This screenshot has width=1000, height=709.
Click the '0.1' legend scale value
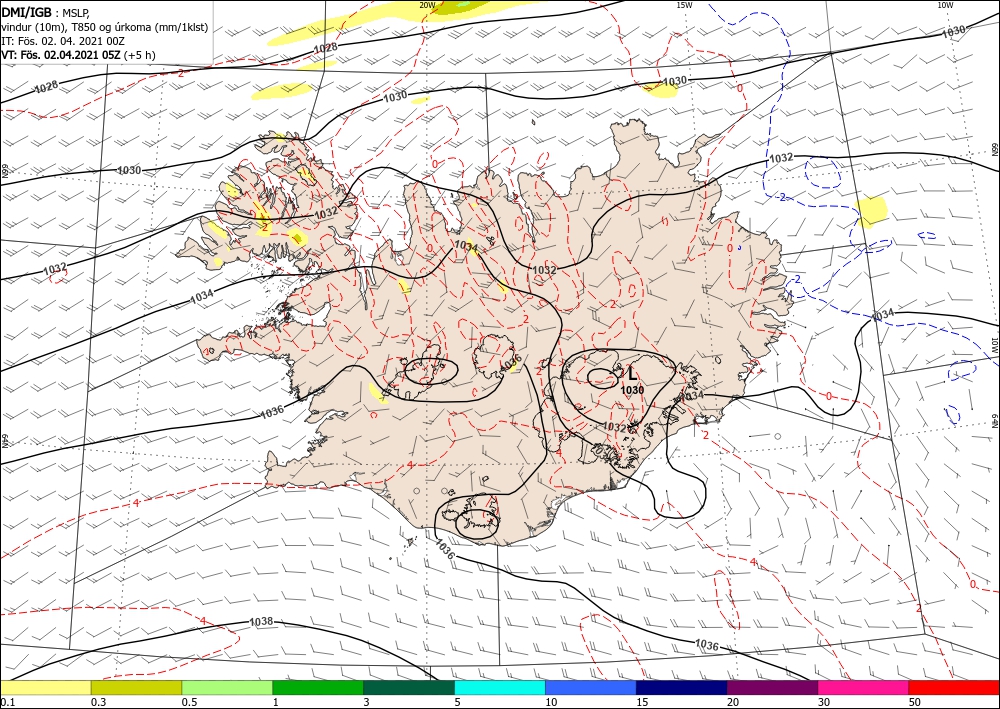coord(6,702)
